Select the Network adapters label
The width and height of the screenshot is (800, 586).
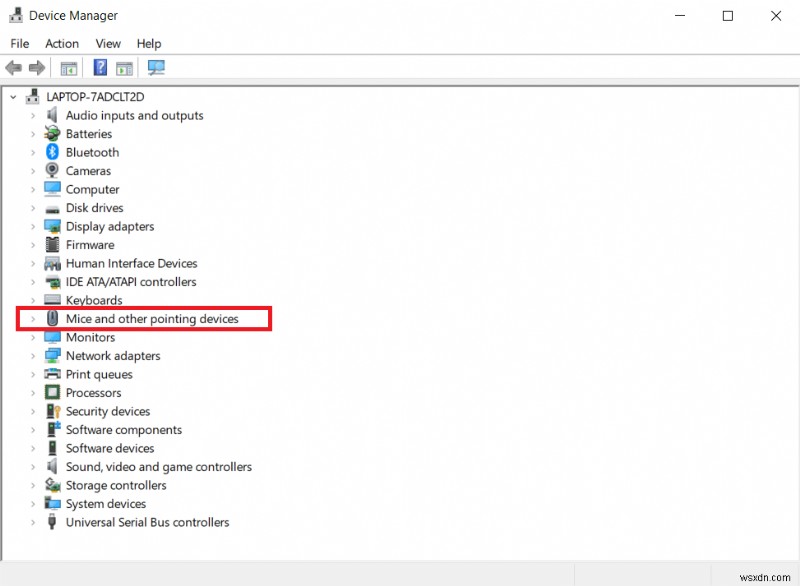click(x=113, y=355)
